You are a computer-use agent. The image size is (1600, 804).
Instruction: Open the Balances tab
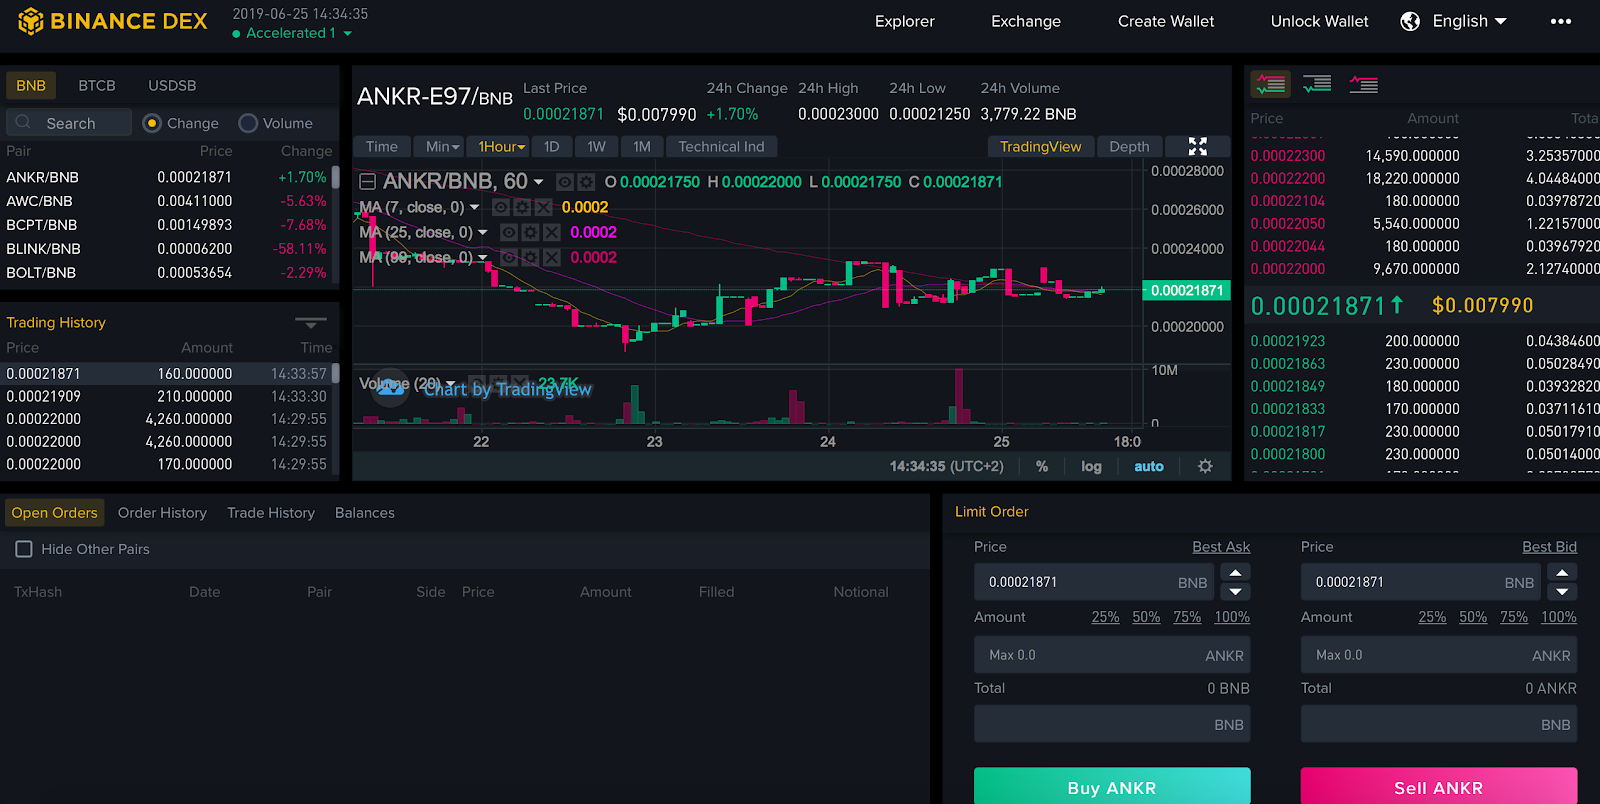tap(364, 513)
